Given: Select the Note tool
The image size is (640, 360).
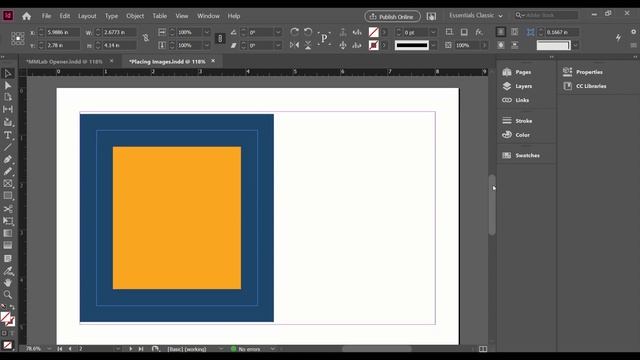Looking at the screenshot, I should coord(7,258).
